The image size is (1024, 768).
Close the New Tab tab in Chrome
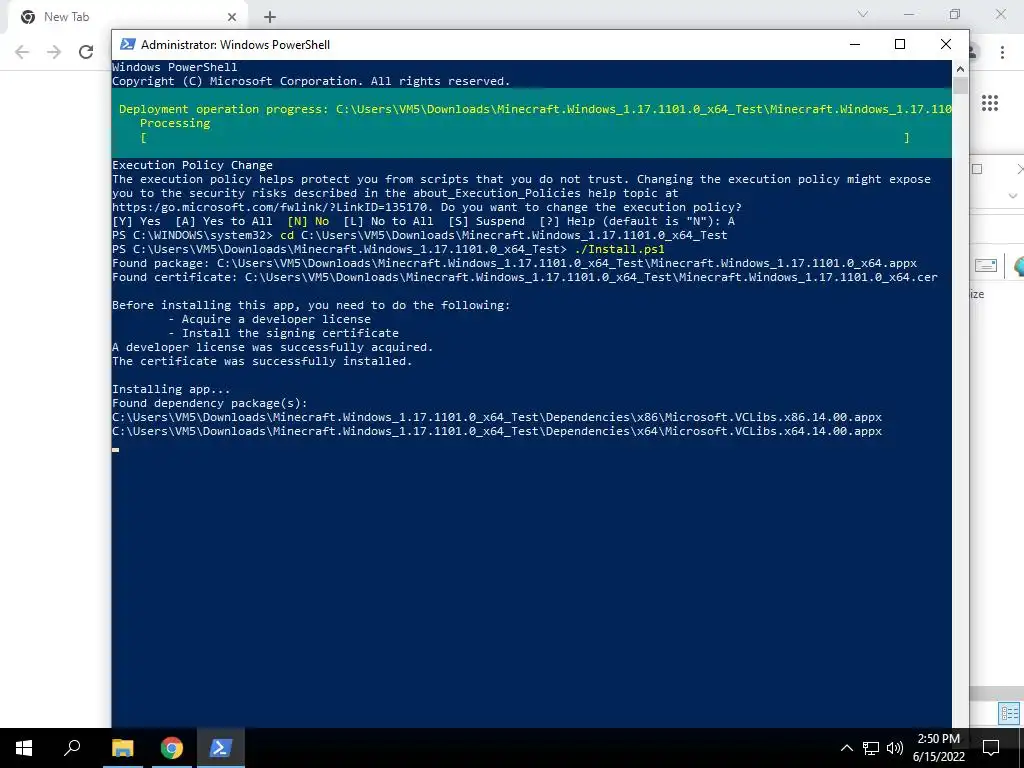click(x=232, y=17)
